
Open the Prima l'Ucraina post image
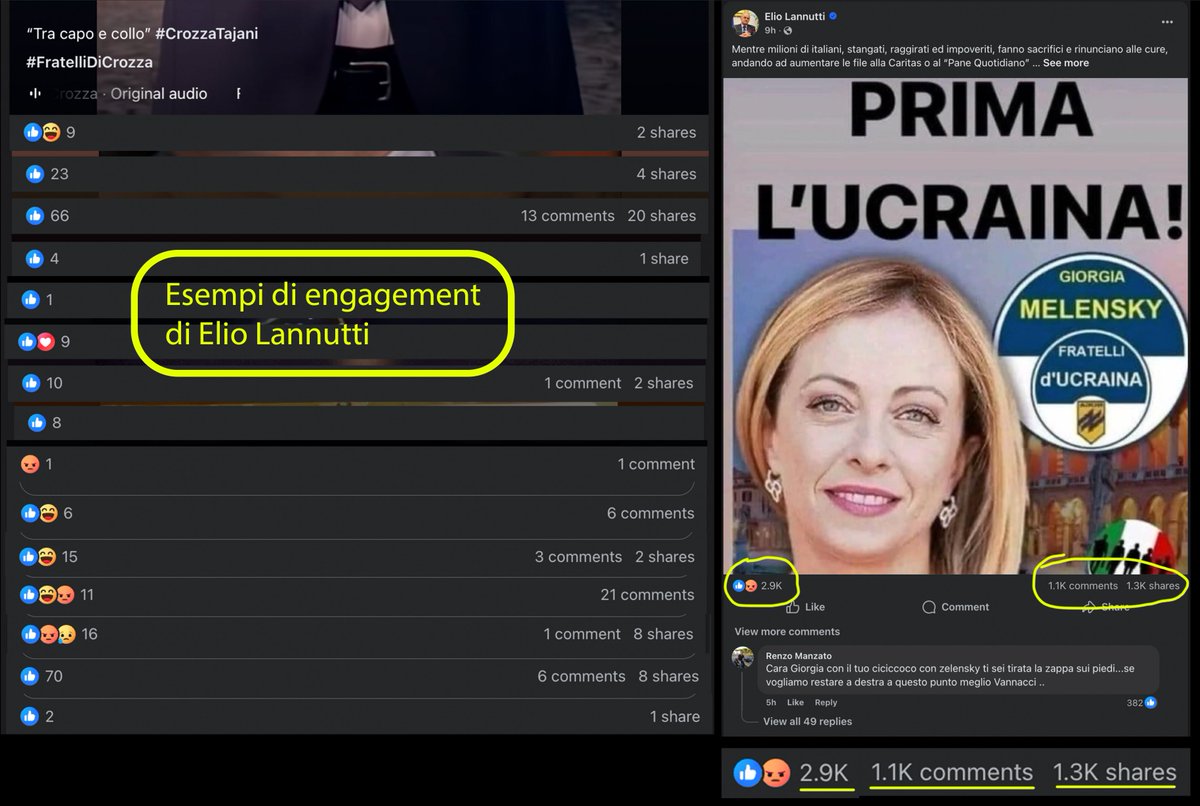click(x=957, y=326)
